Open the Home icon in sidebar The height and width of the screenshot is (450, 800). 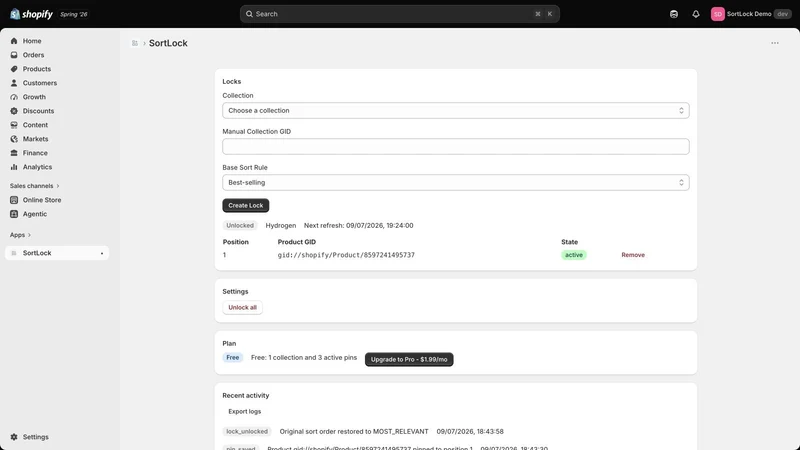[14, 41]
